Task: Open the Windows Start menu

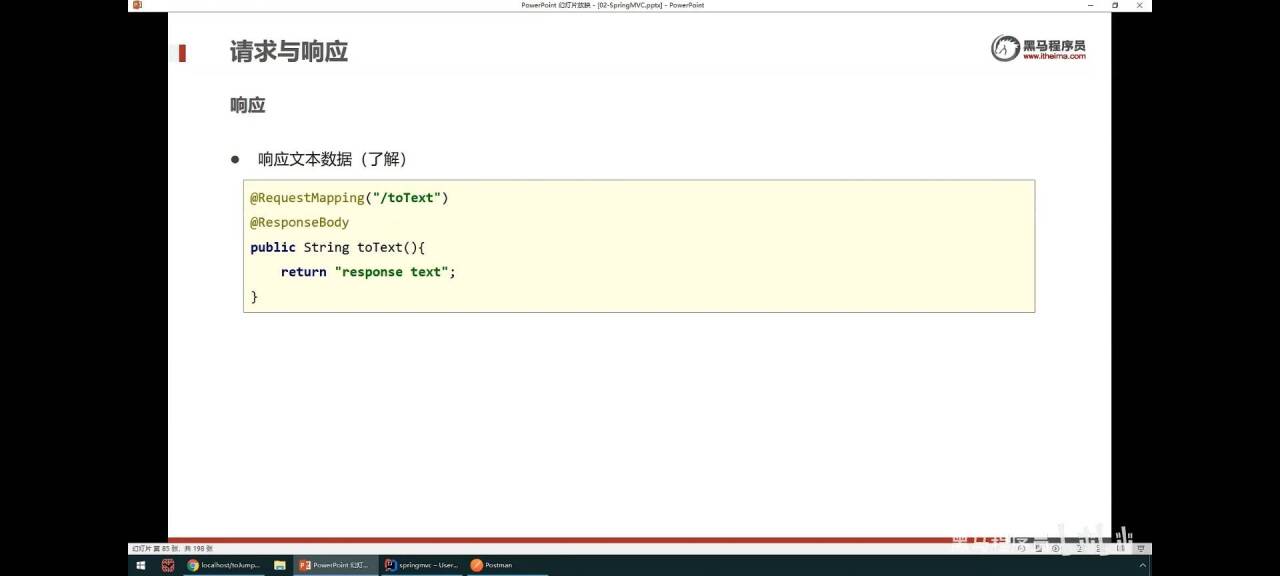Action: pos(140,565)
